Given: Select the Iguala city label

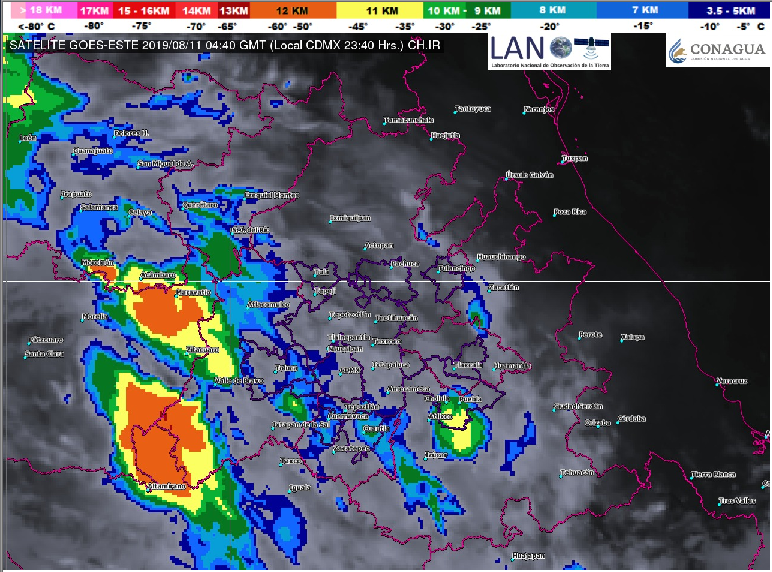Looking at the screenshot, I should (x=299, y=487).
